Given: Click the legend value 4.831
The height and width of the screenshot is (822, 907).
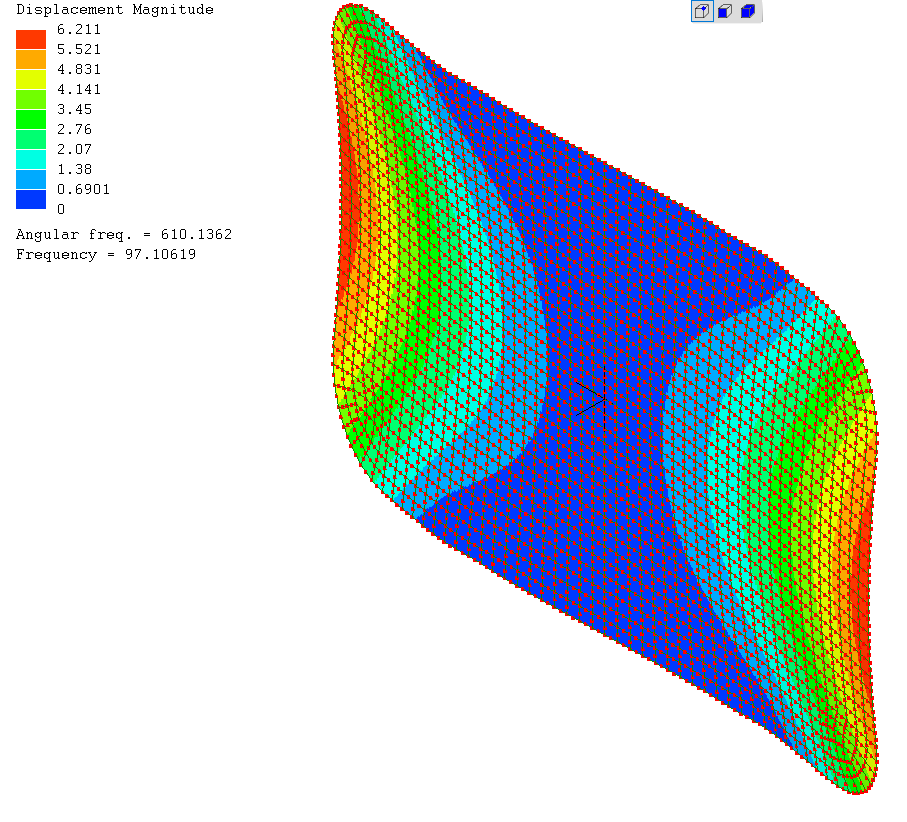Looking at the screenshot, I should click(79, 69).
